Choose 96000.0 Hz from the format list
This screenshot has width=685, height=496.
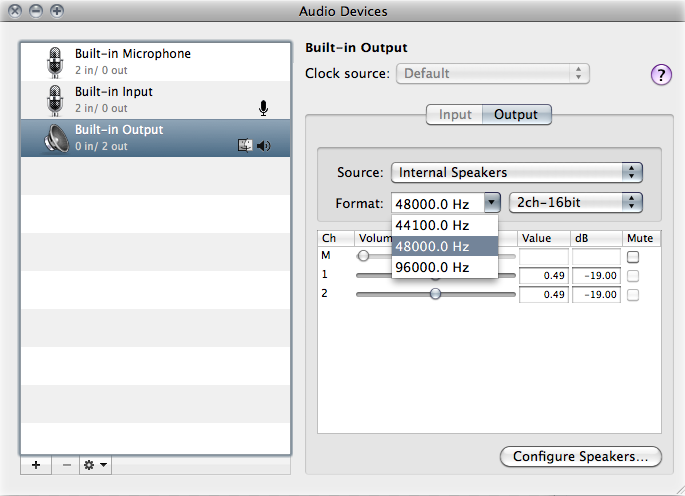point(445,267)
